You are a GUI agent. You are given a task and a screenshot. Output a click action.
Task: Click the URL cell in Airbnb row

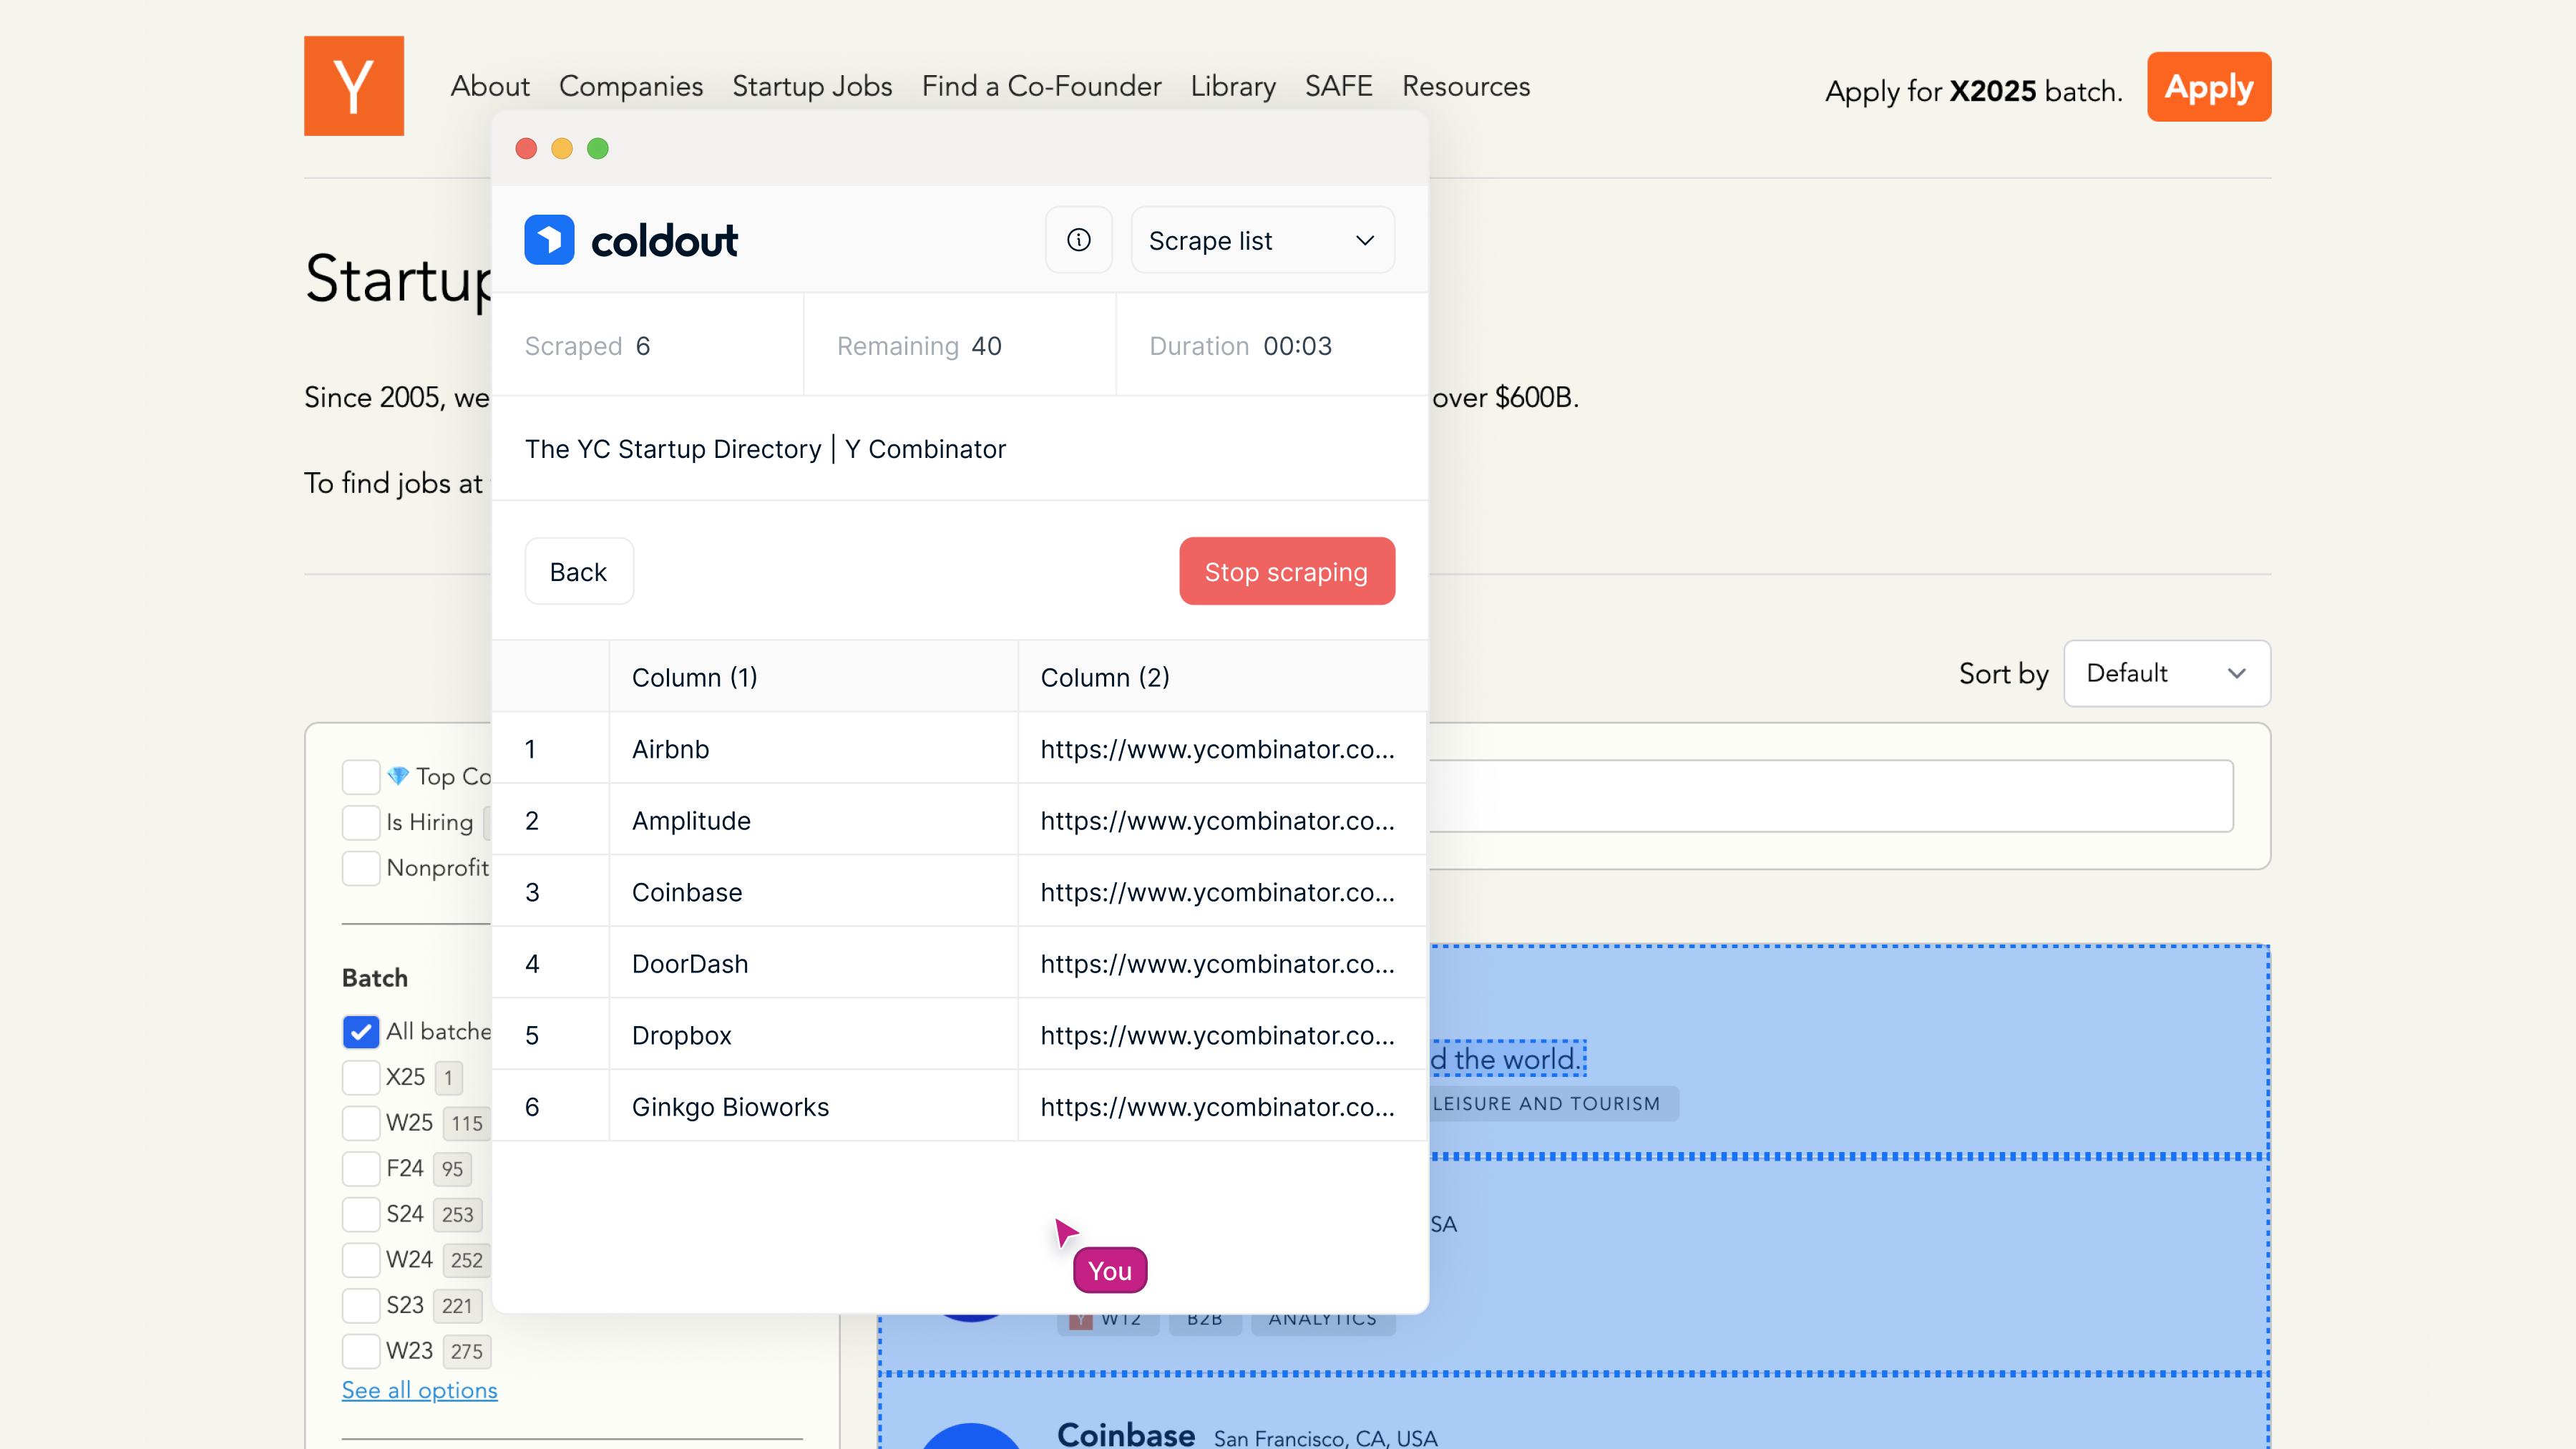[x=1222, y=749]
